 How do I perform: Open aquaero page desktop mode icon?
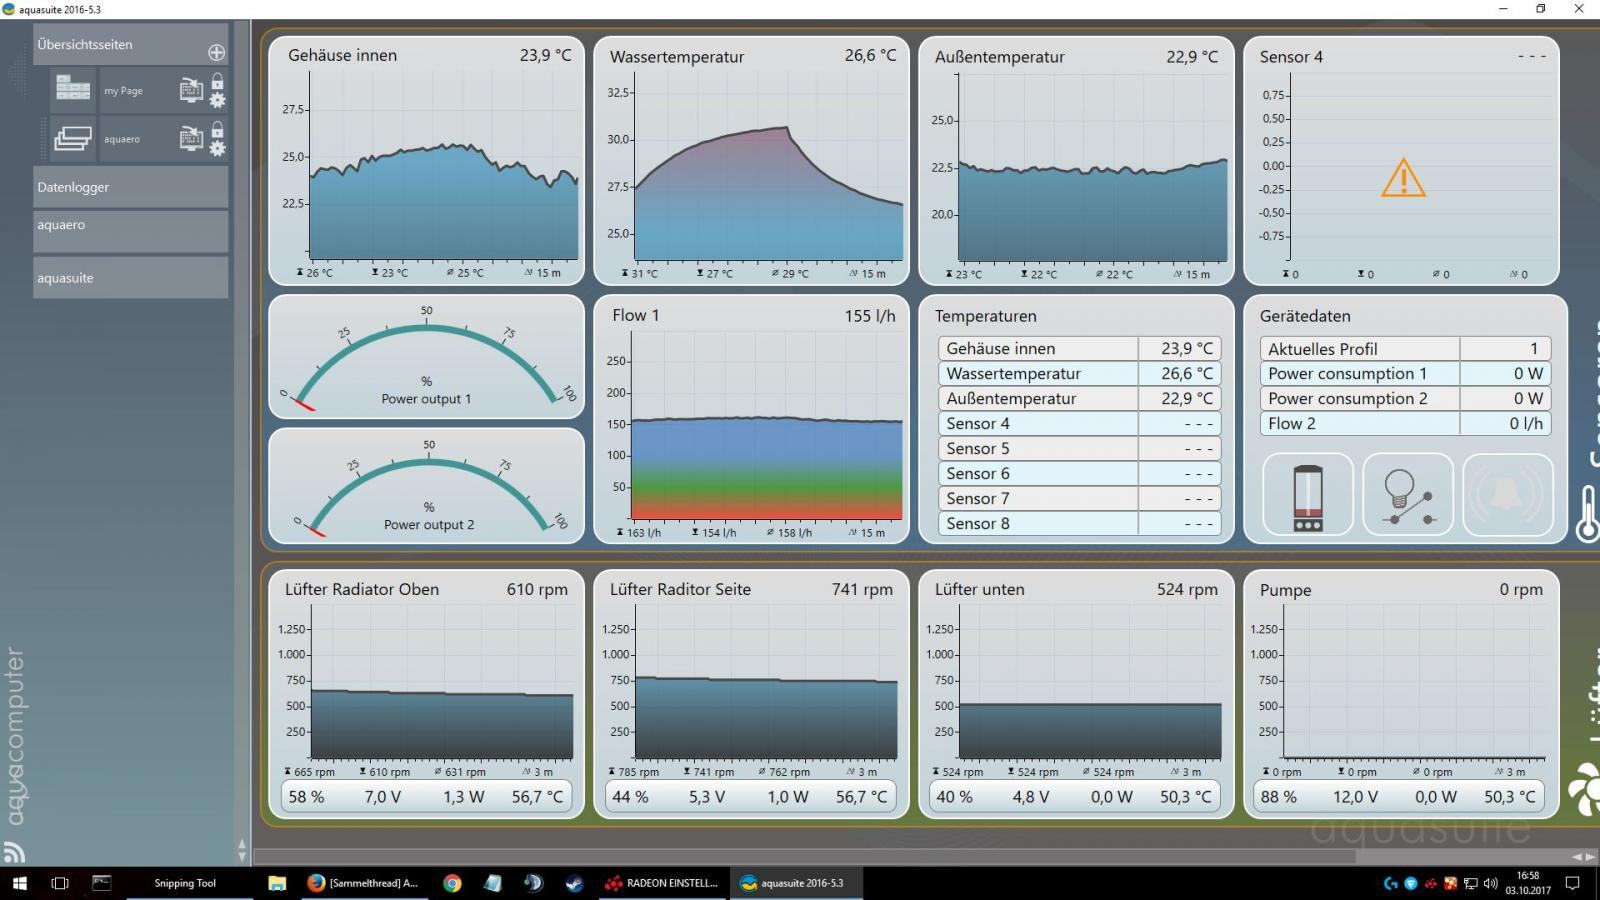pos(191,138)
